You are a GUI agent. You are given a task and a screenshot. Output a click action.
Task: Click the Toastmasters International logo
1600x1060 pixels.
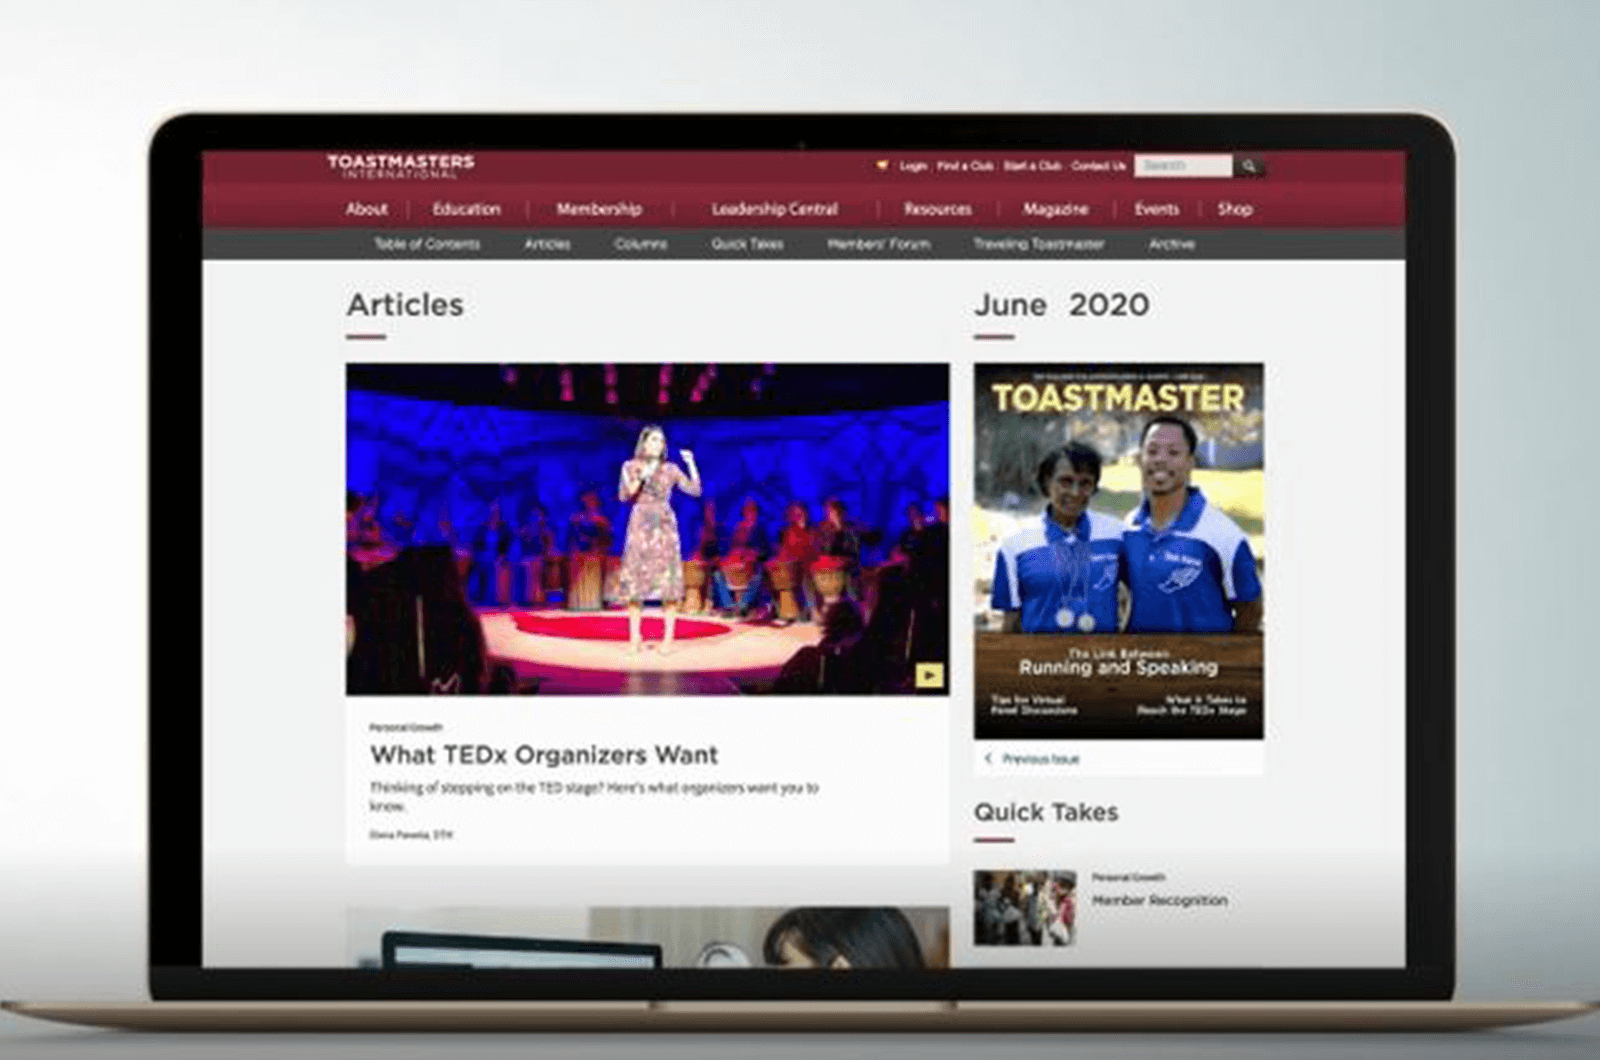point(401,166)
